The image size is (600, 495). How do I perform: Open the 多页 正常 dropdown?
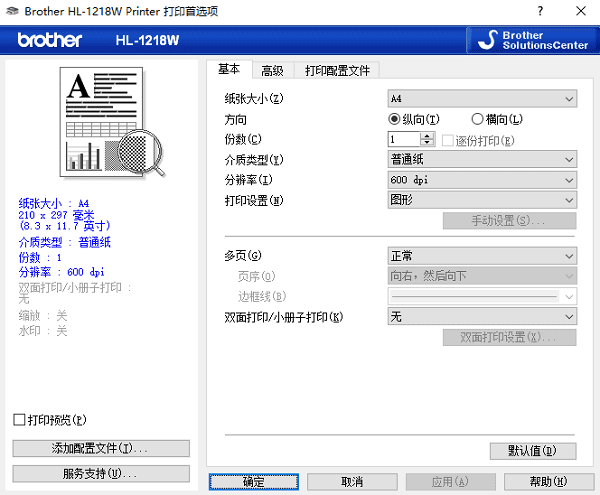point(481,256)
